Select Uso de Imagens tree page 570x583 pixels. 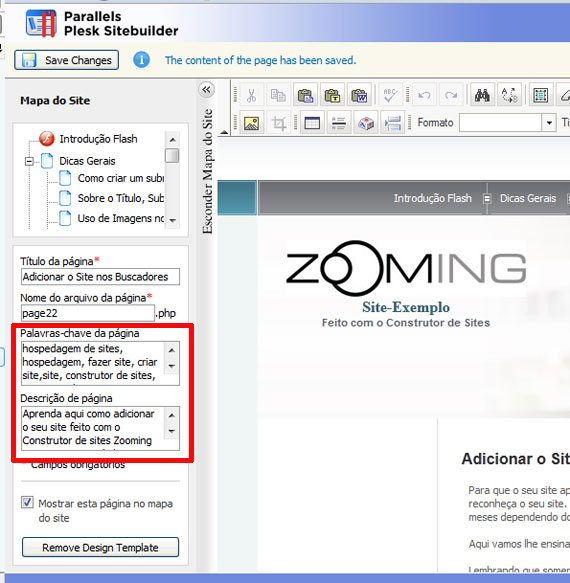[x=121, y=218]
